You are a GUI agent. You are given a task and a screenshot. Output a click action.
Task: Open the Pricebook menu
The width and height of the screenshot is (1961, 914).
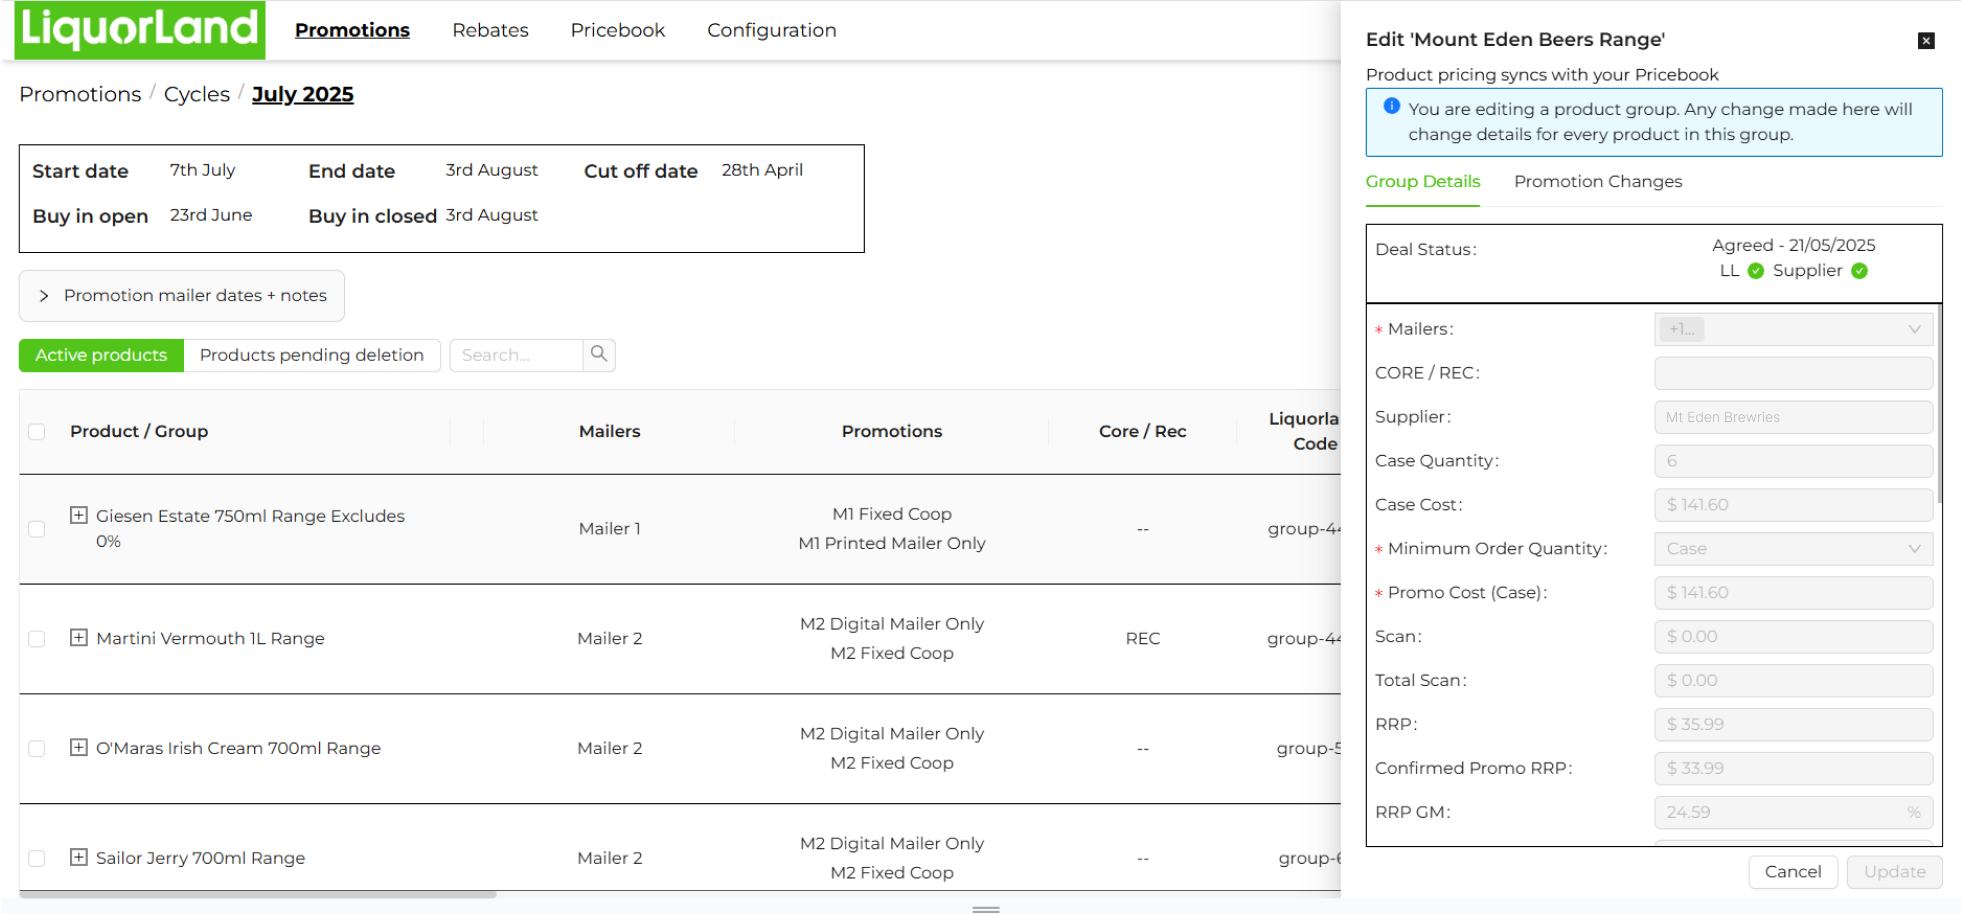click(x=617, y=31)
